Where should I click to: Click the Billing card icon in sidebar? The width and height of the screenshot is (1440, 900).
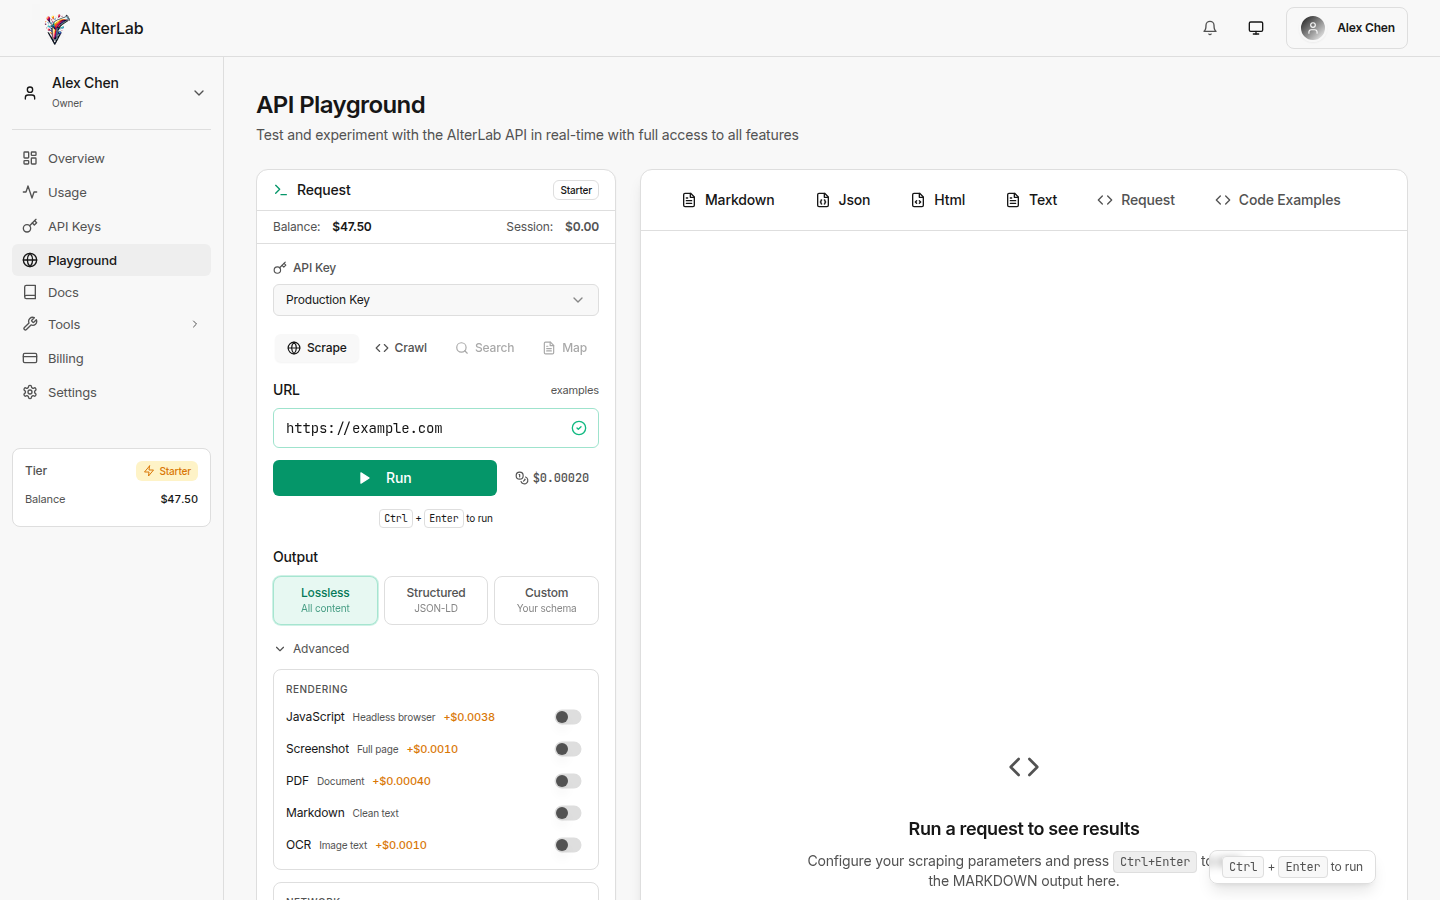(x=30, y=358)
